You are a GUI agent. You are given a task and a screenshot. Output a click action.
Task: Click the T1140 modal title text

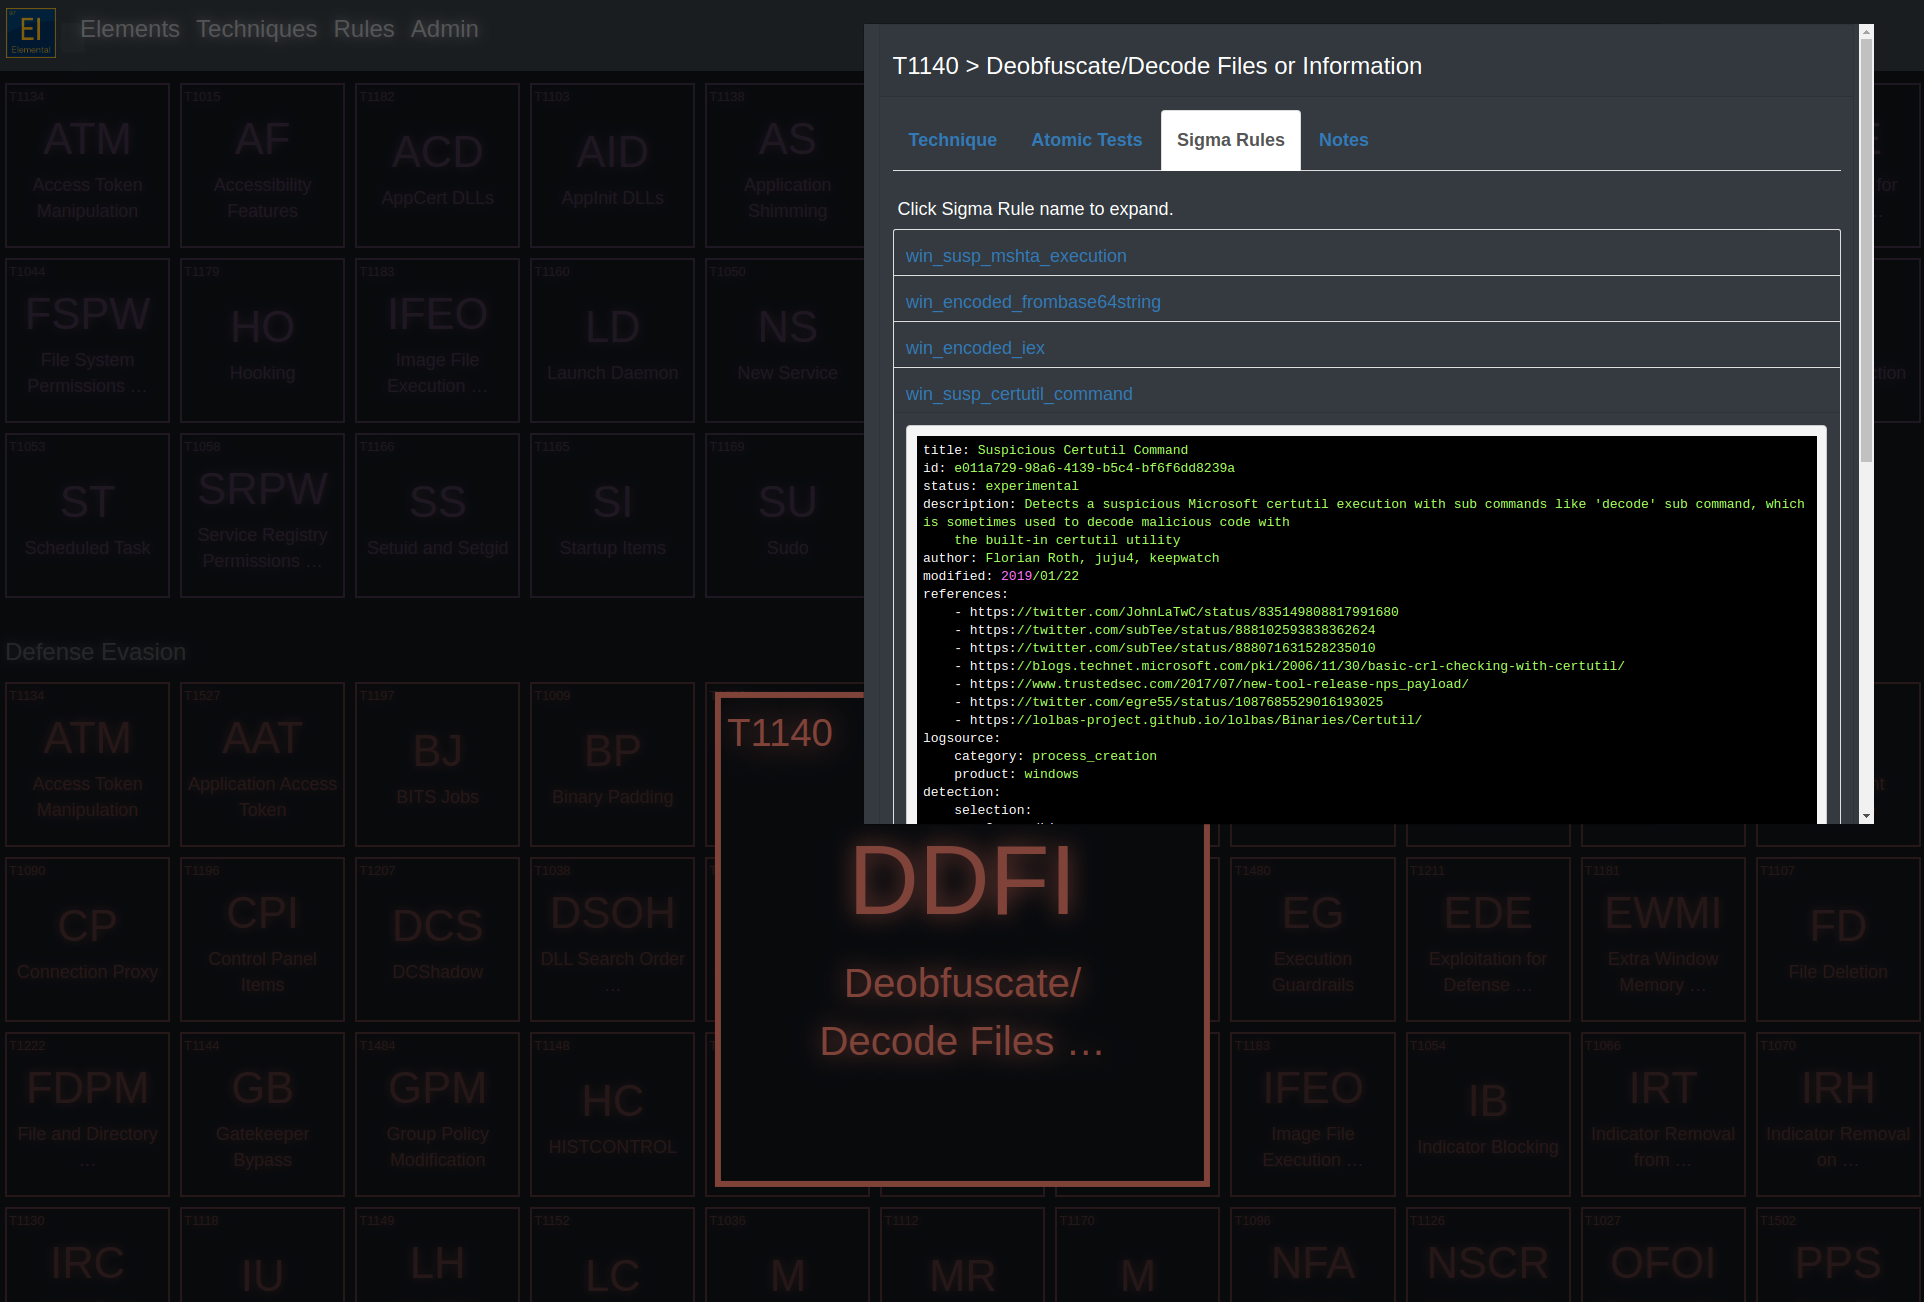pos(1157,66)
